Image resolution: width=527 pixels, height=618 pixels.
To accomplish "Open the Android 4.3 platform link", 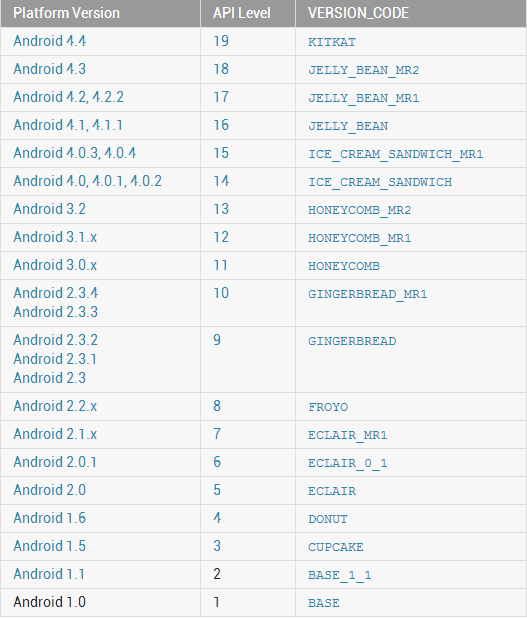I will pyautogui.click(x=50, y=69).
